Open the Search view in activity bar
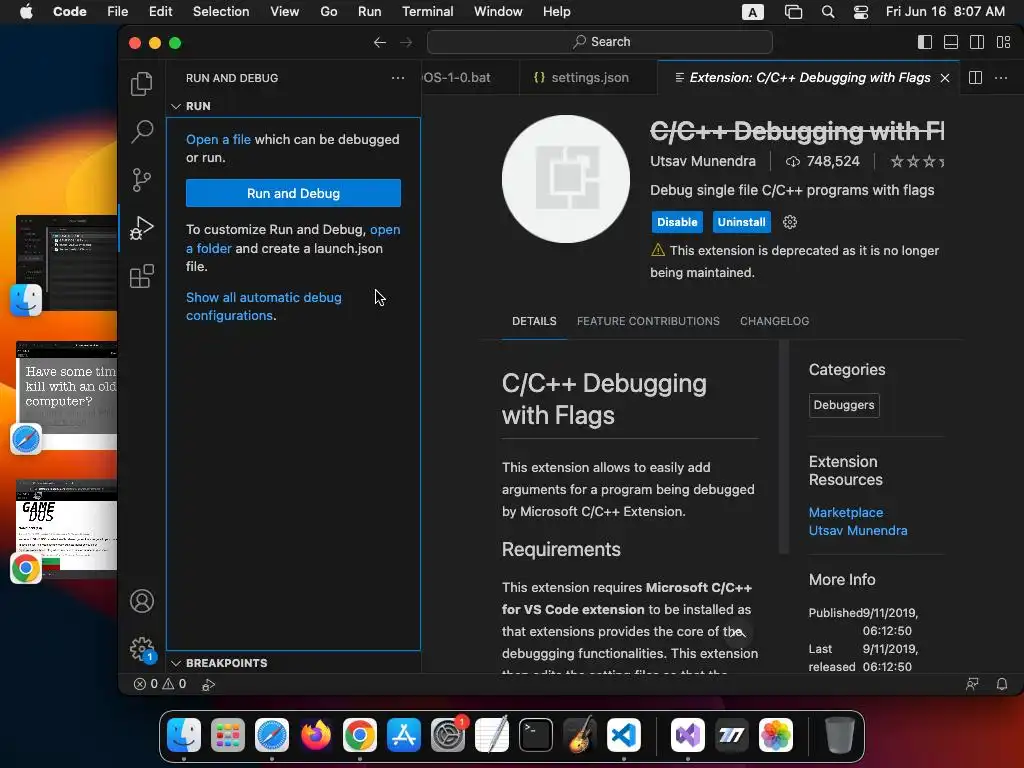1024x768 pixels. (x=142, y=131)
